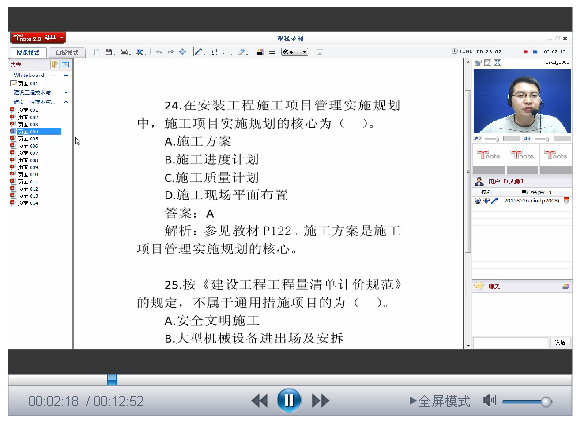Click the first icon above the webcam video
Screen dimensions: 579x423
tap(478, 63)
